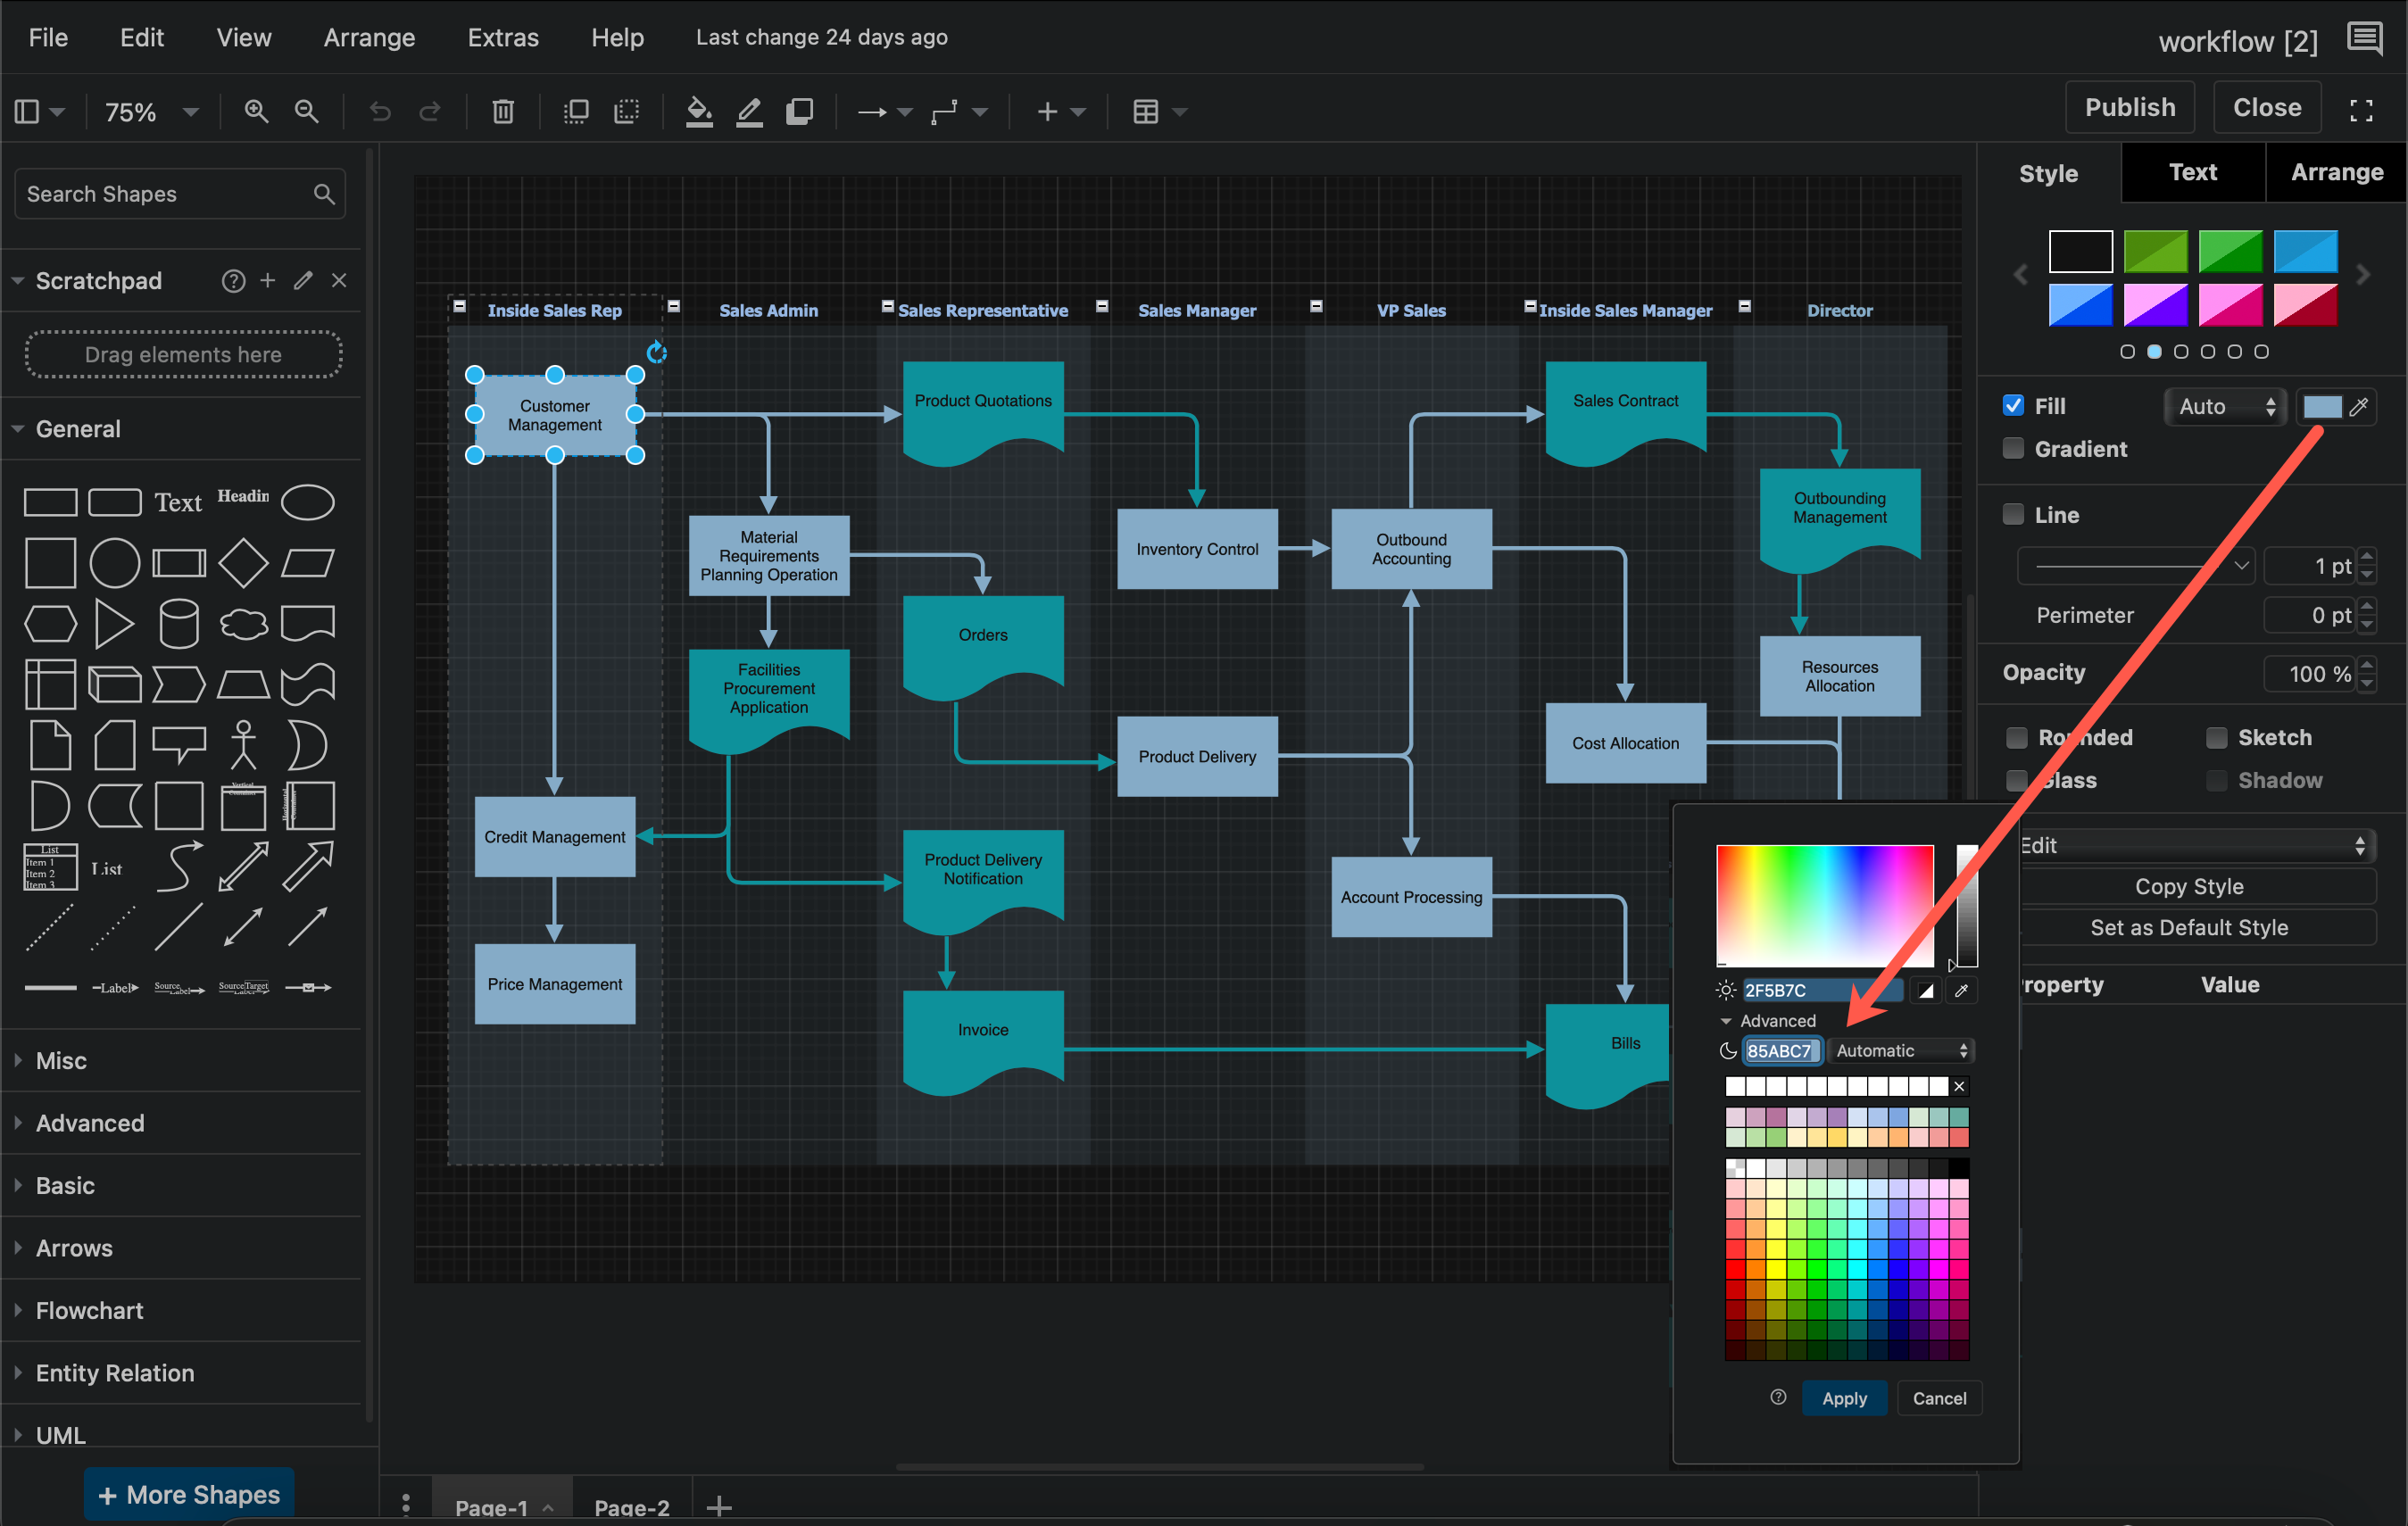
Task: Switch to the Text tab in the format panel
Action: 2191,171
